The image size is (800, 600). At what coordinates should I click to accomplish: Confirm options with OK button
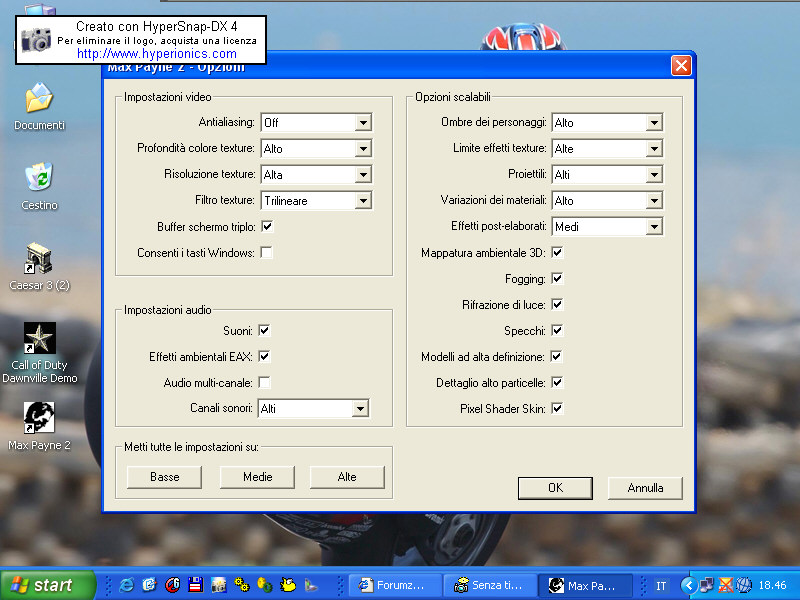click(555, 488)
